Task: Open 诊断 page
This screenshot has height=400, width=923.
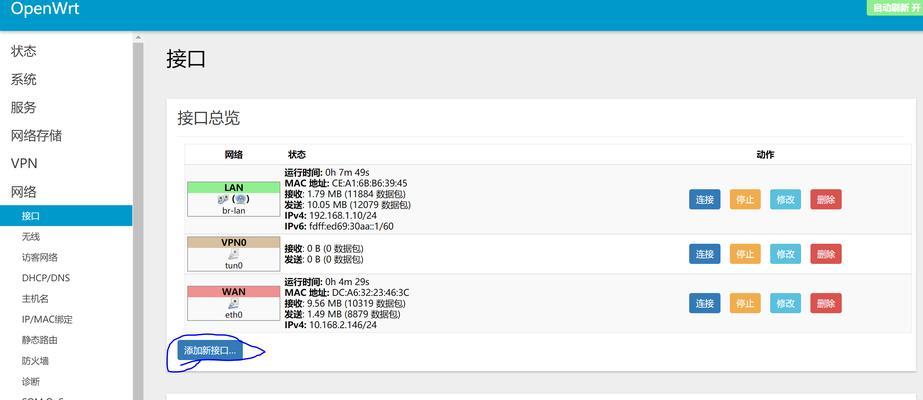Action: click(x=31, y=381)
